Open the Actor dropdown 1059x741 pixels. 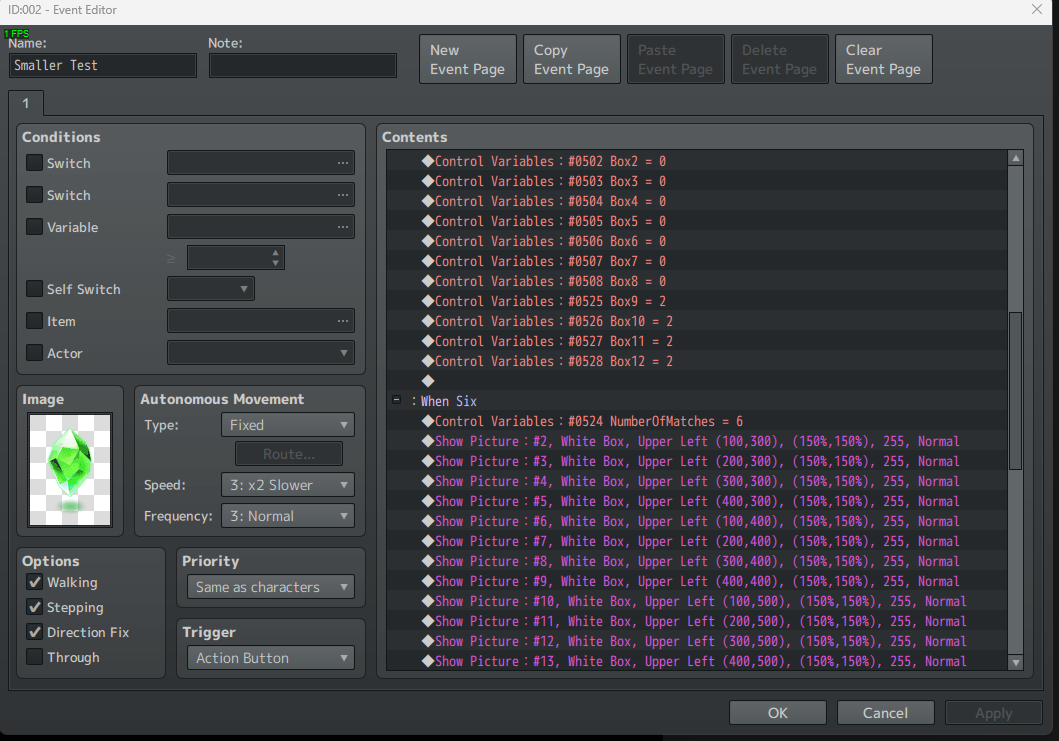[261, 353]
